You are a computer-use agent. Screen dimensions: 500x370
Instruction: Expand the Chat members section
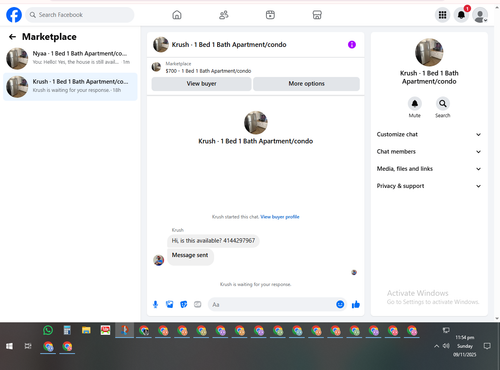[429, 152]
